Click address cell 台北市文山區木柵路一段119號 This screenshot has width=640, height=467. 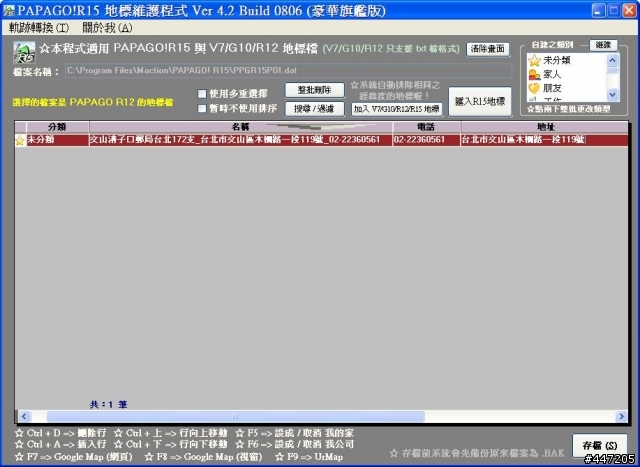[x=544, y=140]
